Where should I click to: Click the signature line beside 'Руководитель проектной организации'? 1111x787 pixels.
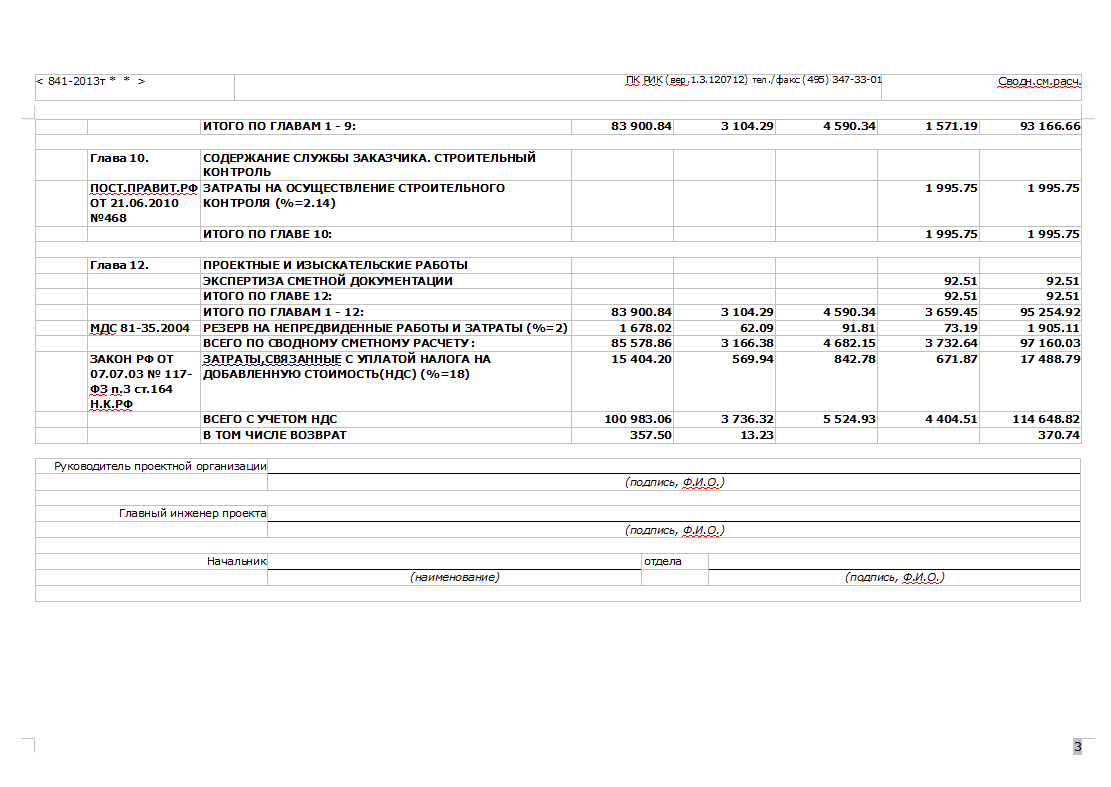674,466
